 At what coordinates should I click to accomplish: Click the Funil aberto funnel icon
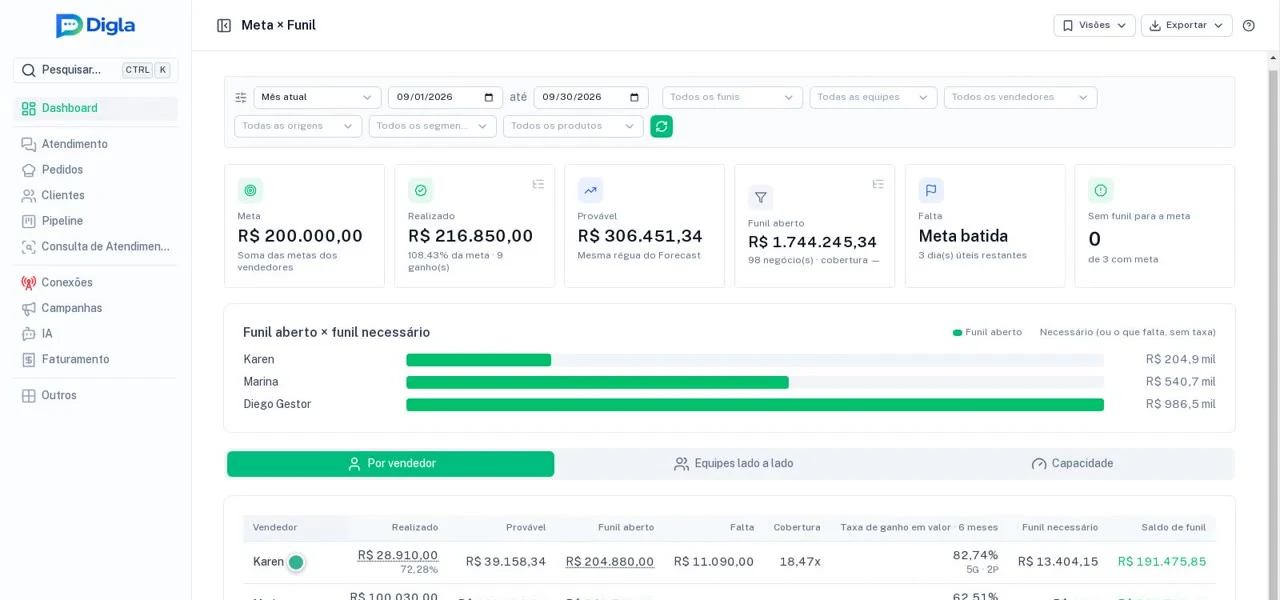pos(760,197)
